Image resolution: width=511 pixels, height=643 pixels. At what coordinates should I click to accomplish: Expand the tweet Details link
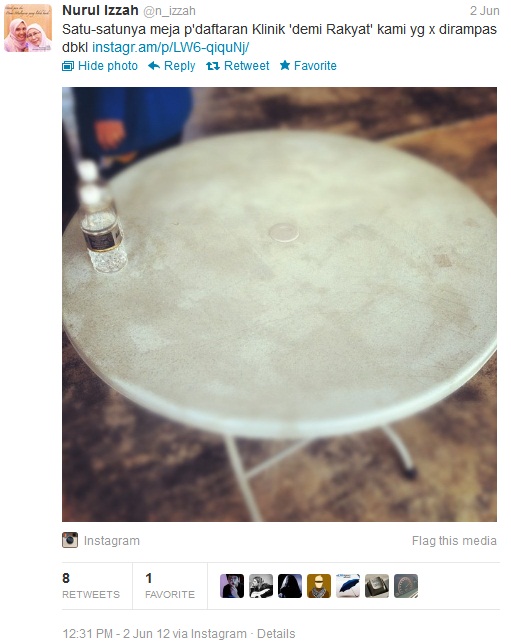click(x=276, y=634)
